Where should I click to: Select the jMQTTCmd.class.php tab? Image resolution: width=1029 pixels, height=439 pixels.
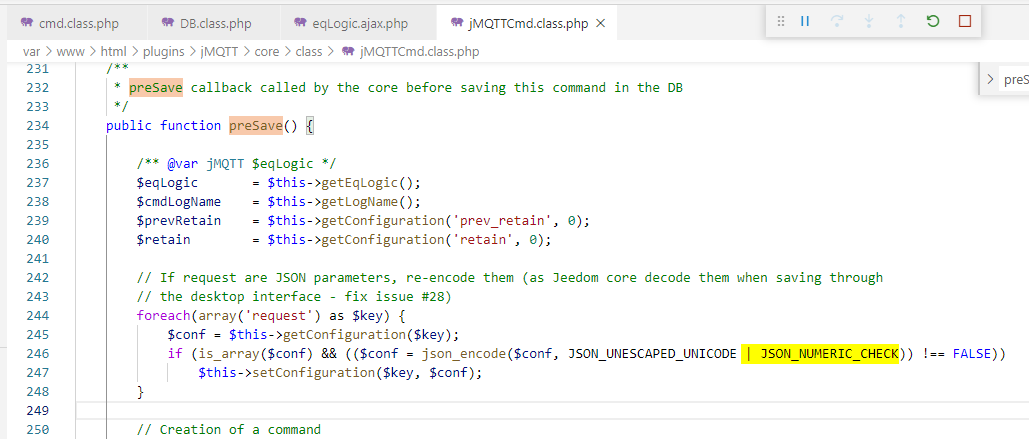coord(528,24)
